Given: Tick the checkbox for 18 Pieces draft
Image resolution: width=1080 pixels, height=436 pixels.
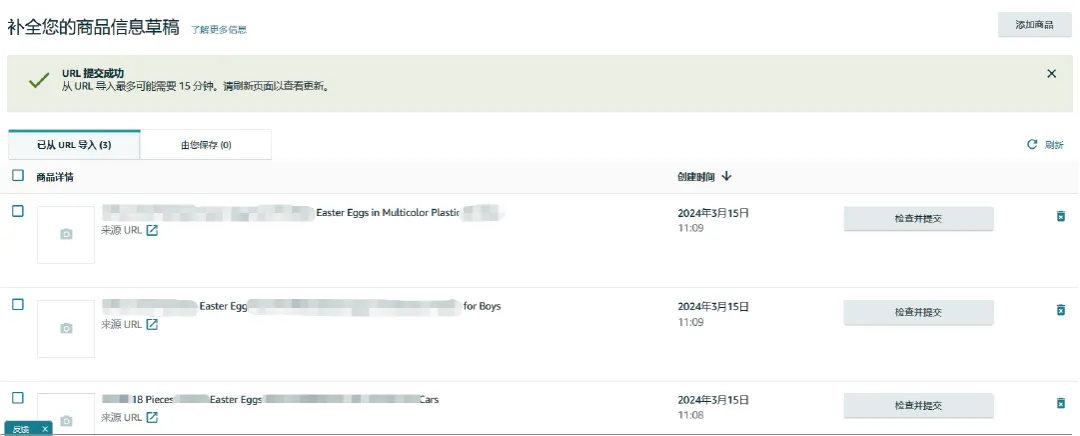Looking at the screenshot, I should pyautogui.click(x=18, y=398).
